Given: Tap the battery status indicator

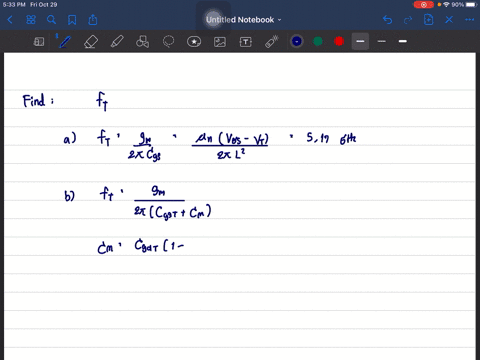Looking at the screenshot, I should 471,5.
